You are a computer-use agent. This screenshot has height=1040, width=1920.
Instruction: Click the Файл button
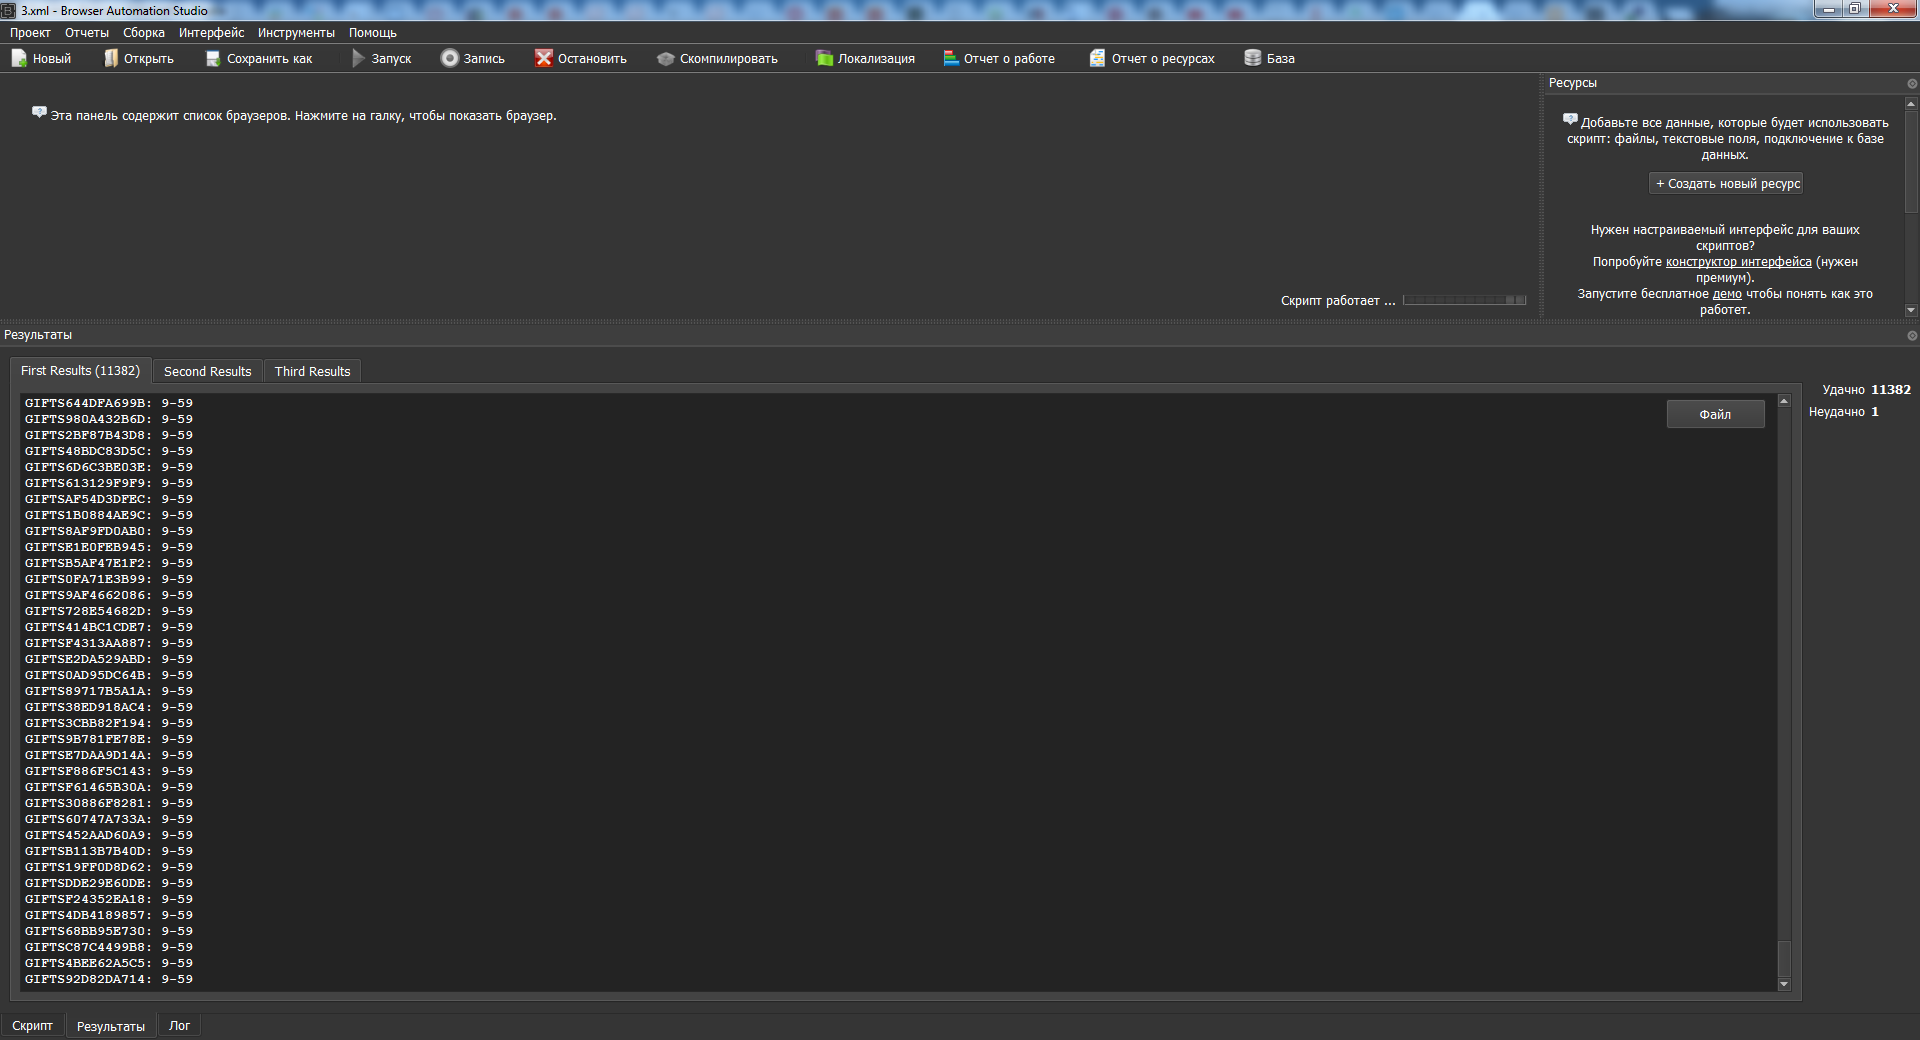(x=1715, y=414)
